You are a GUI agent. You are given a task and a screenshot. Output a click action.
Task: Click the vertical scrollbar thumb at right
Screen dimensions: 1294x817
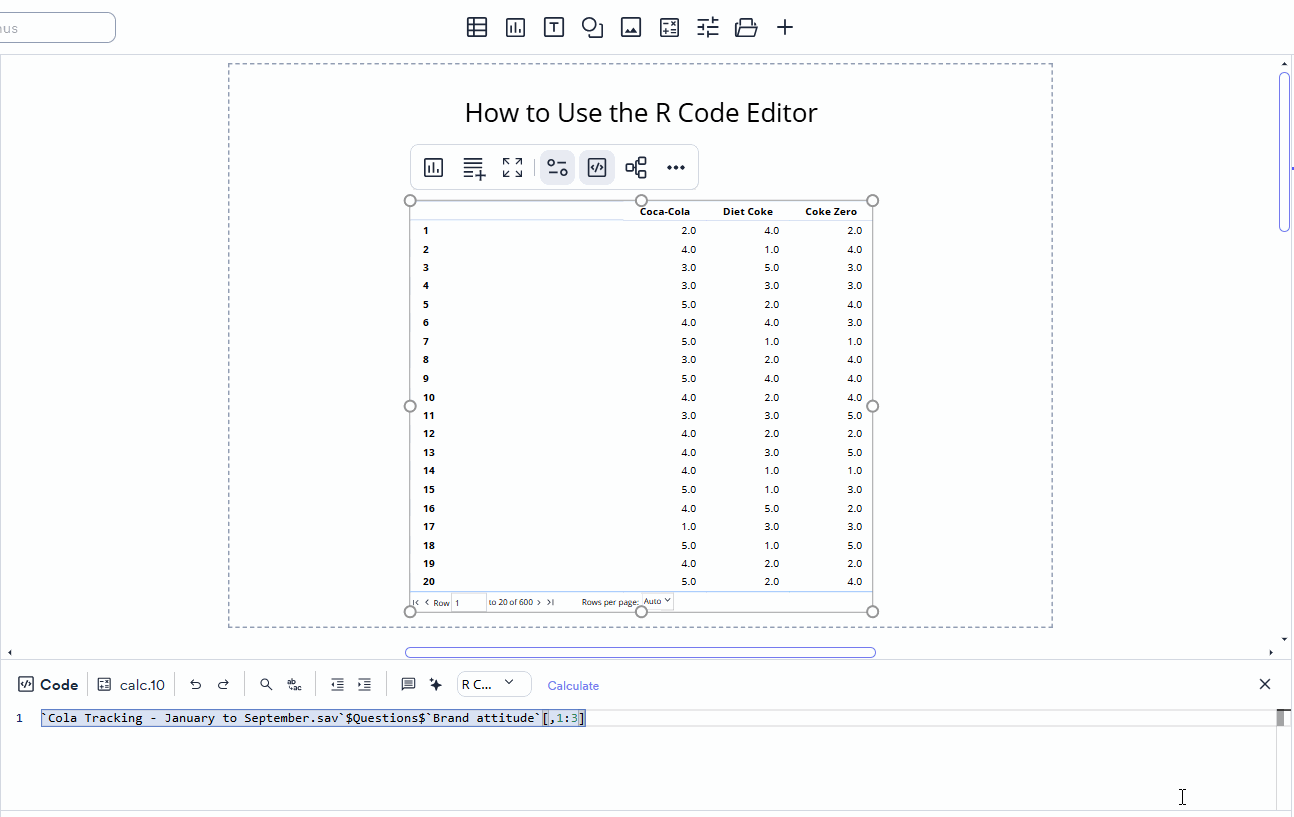(1285, 152)
